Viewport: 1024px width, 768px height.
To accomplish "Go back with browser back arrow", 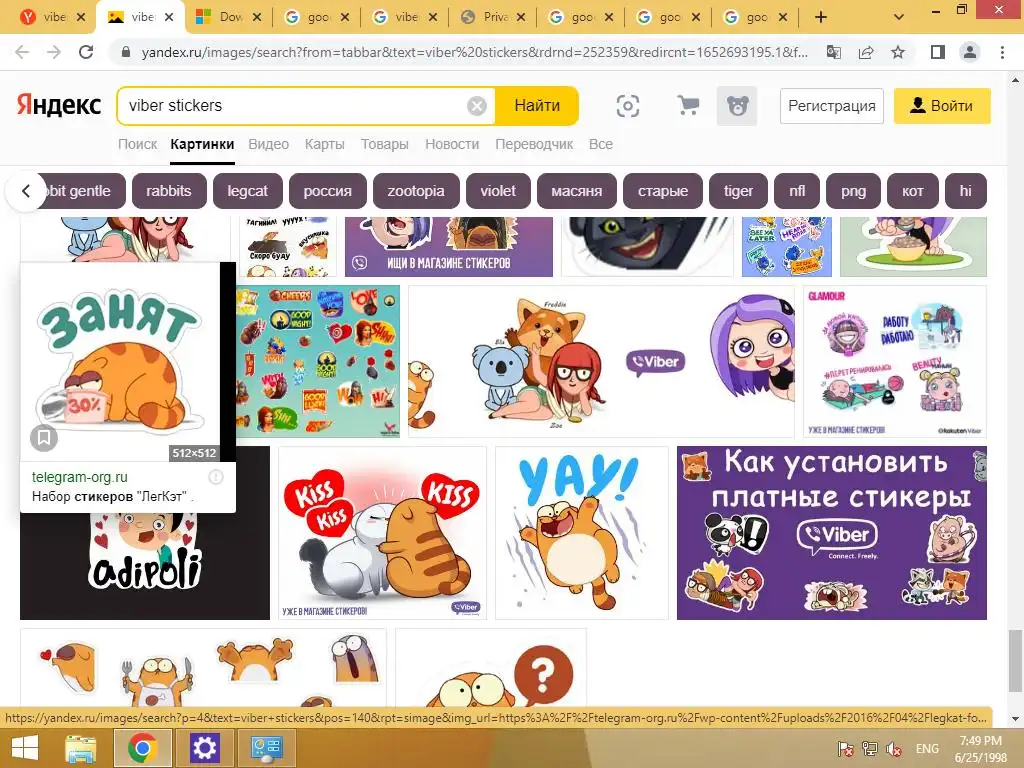I will 22,52.
